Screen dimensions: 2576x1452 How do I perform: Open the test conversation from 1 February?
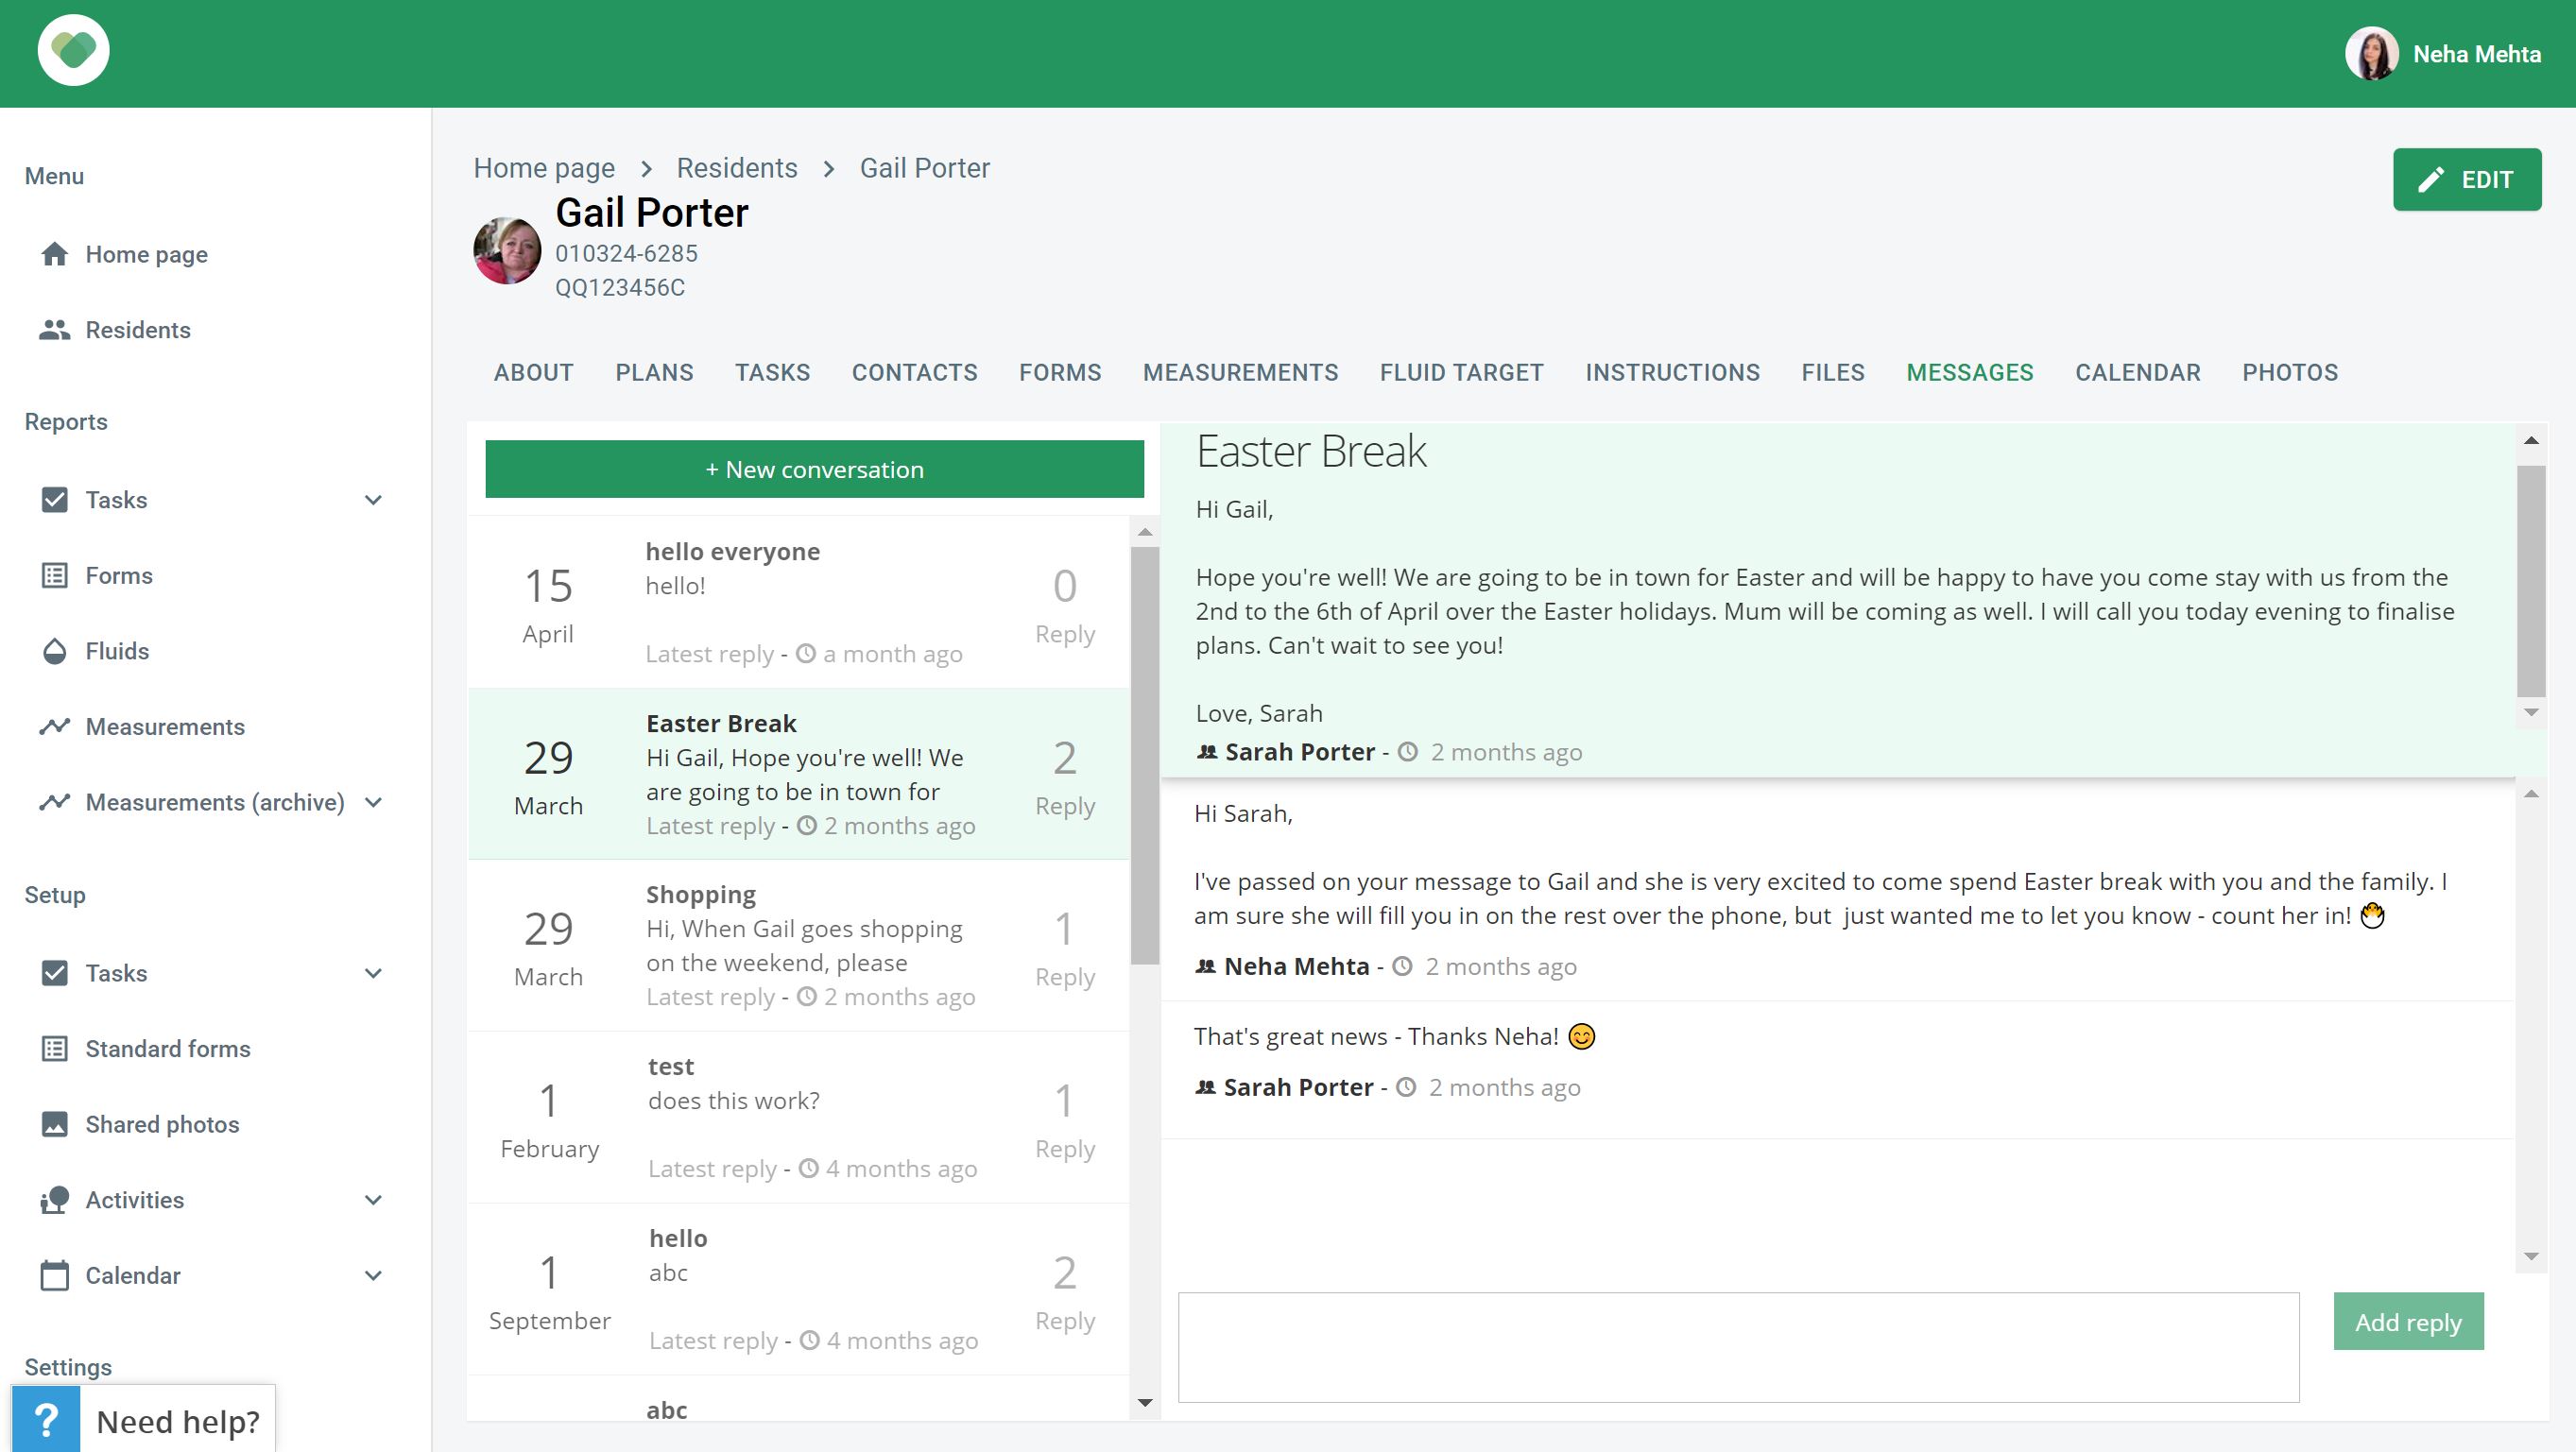click(x=799, y=1118)
